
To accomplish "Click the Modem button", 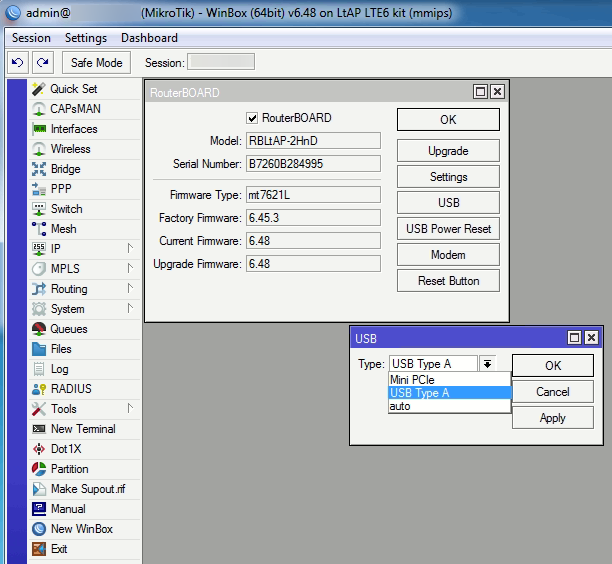I will (x=448, y=255).
